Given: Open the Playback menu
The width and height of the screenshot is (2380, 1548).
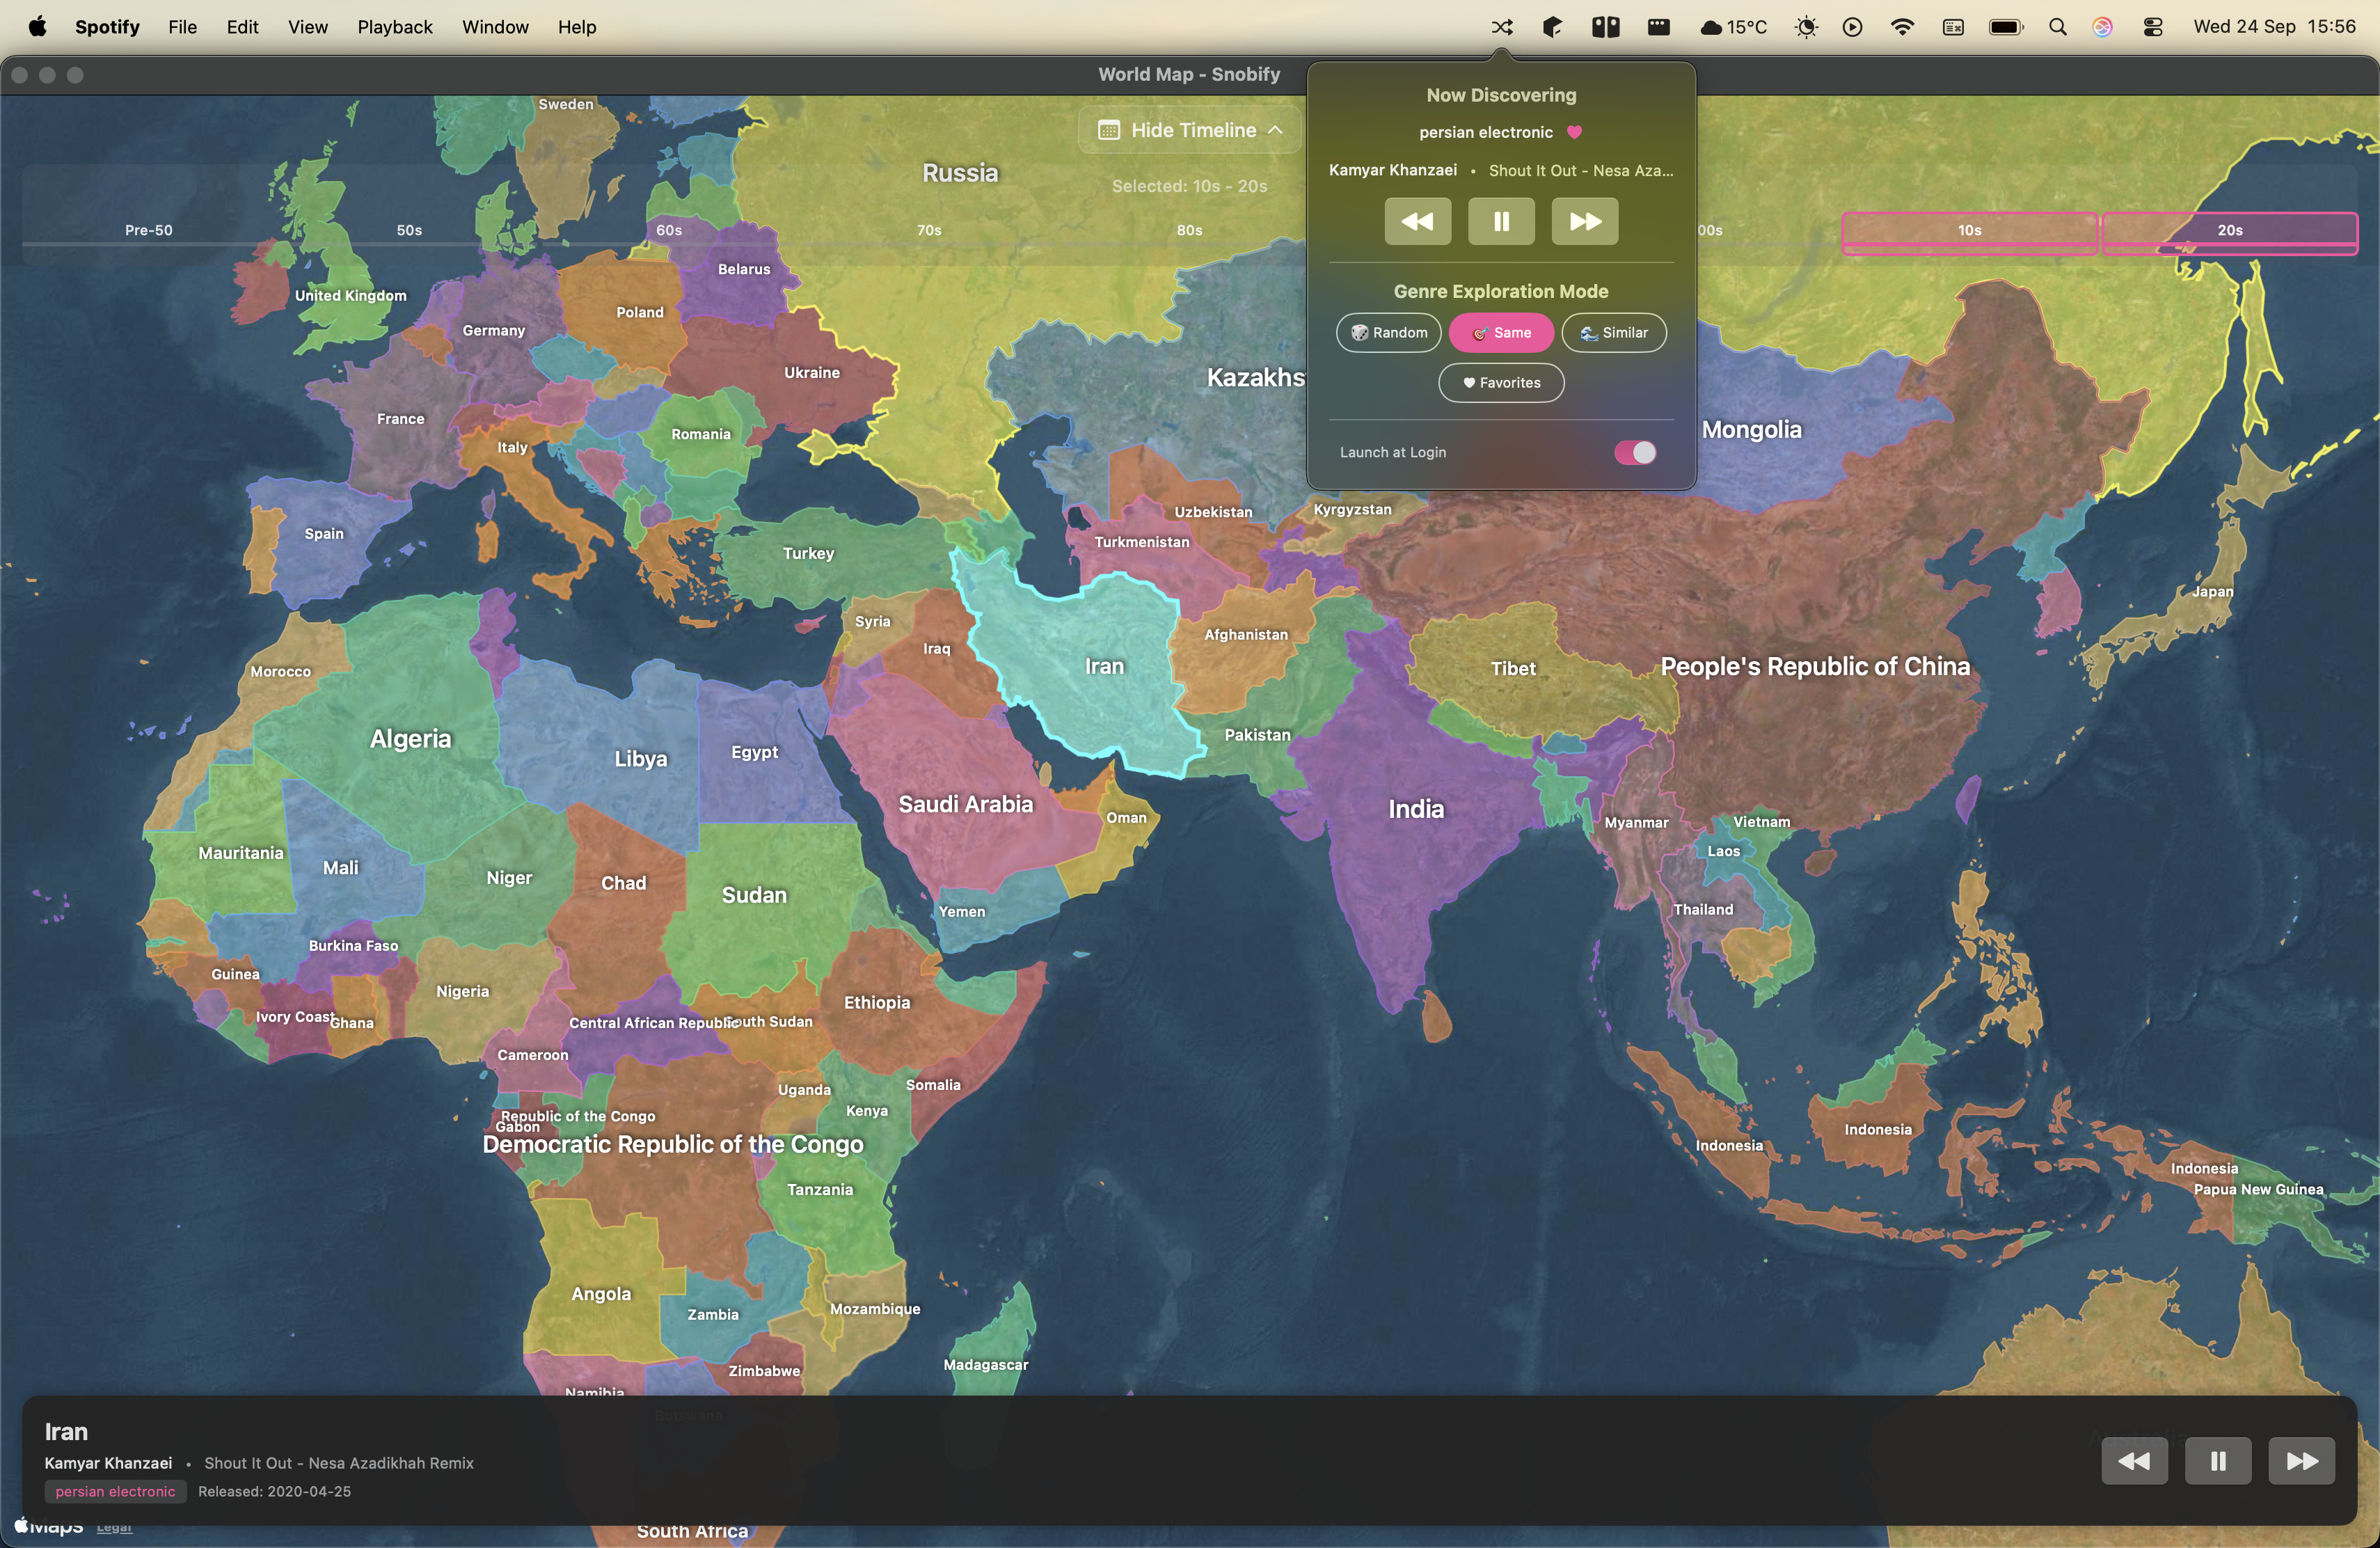Looking at the screenshot, I should pos(395,27).
